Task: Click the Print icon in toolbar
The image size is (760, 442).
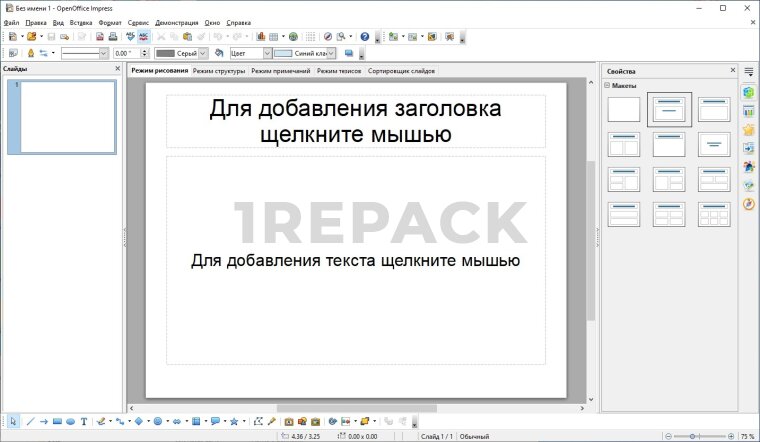Action: (x=112, y=37)
